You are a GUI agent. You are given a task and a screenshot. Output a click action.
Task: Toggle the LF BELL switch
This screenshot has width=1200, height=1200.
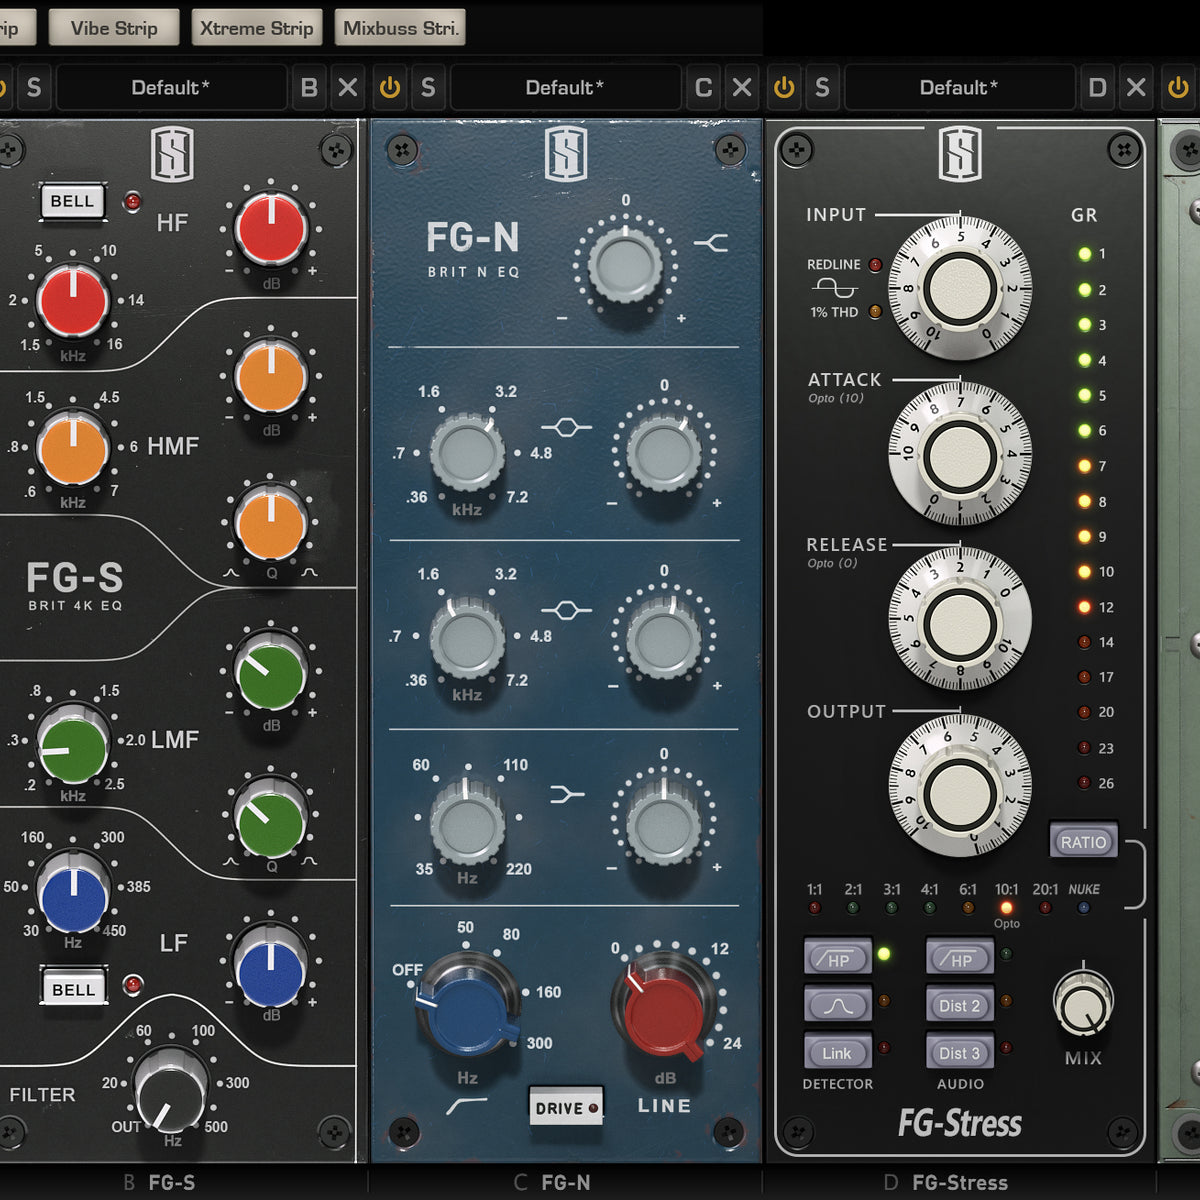click(x=72, y=989)
